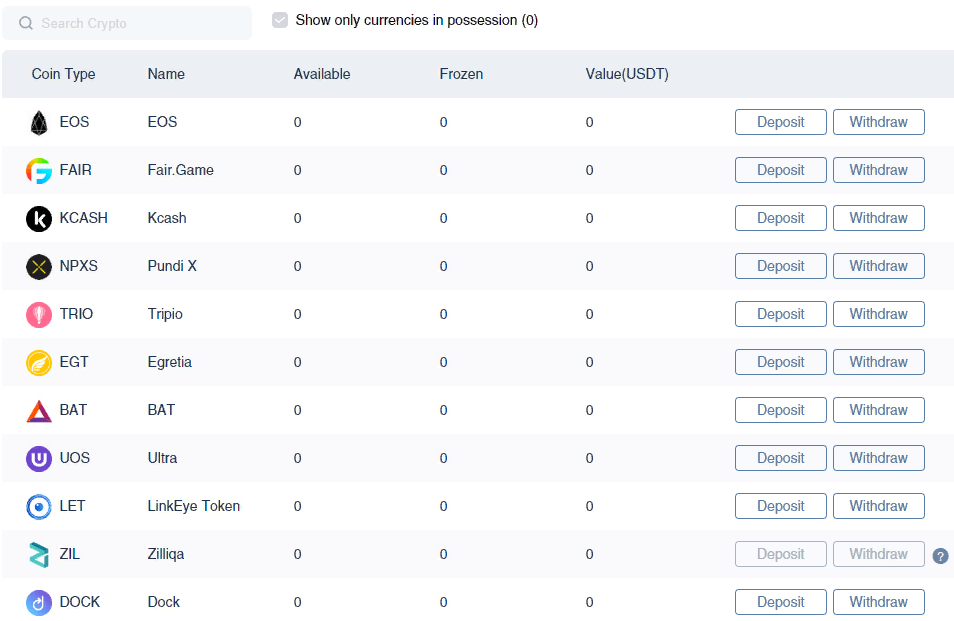This screenshot has width=954, height=621.
Task: Open Withdraw for Fair.Game
Action: 879,170
